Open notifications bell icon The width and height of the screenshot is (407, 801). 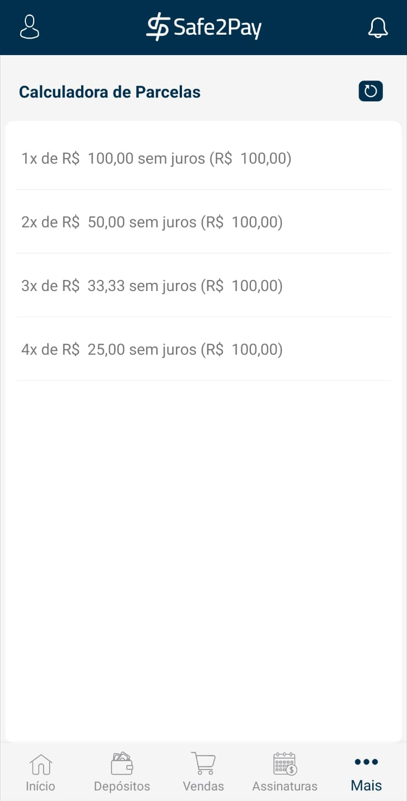pos(378,28)
